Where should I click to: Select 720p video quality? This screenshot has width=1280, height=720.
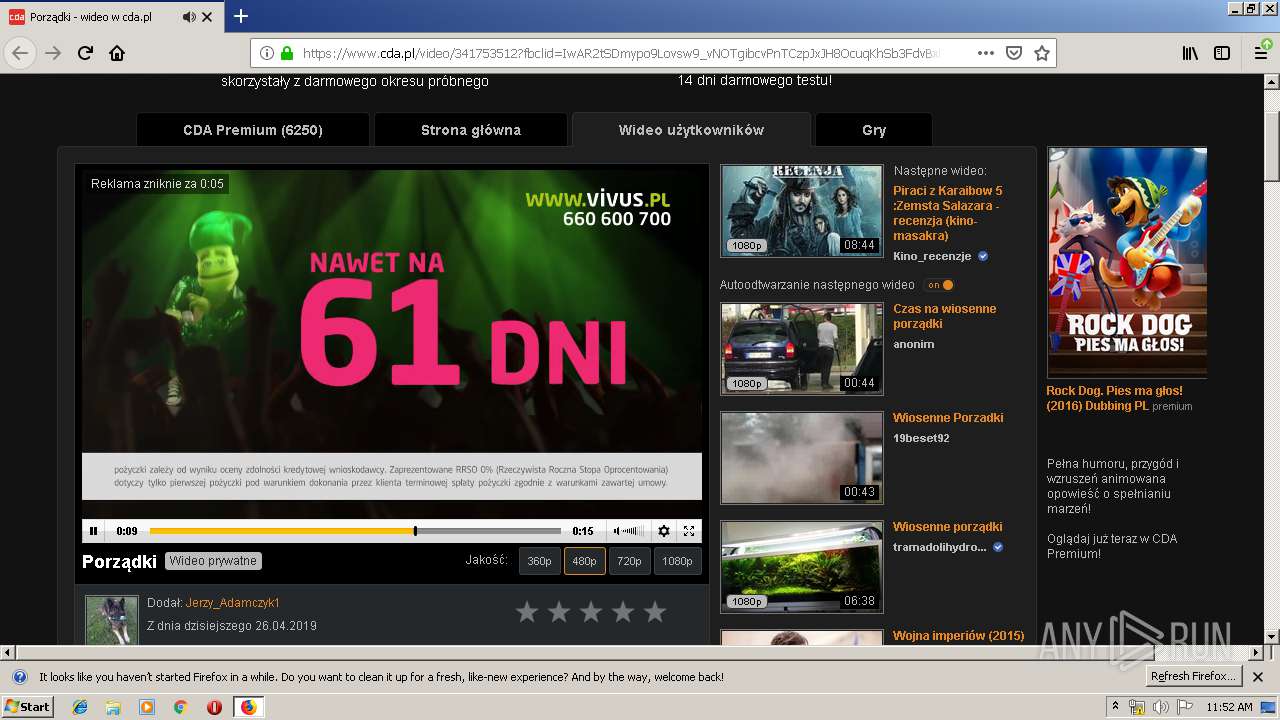click(629, 561)
